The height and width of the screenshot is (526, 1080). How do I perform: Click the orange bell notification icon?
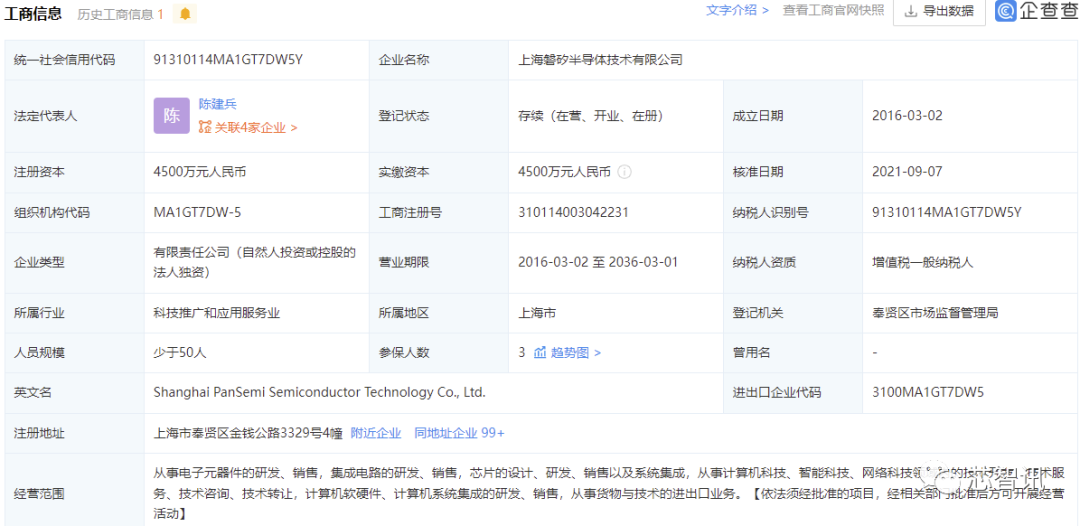[185, 14]
